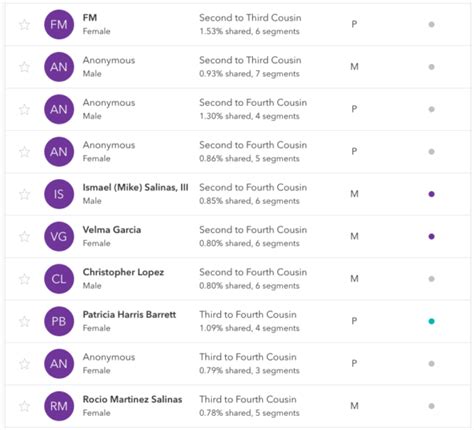Click teal dot for Patricia Harris Barrett
Viewport: 474px width, 430px height.
tap(431, 321)
